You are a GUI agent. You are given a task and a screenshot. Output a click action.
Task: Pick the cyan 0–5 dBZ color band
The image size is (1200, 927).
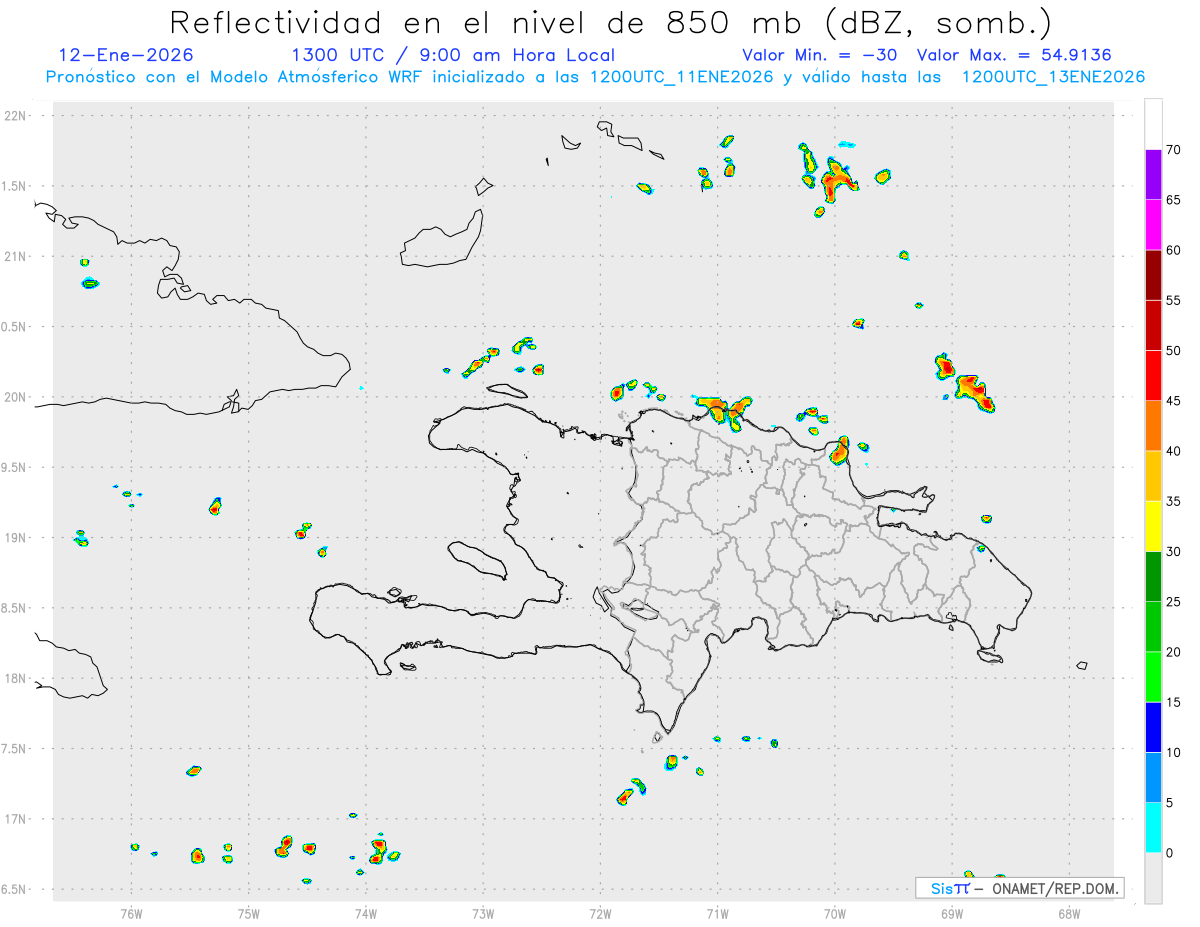(1153, 828)
